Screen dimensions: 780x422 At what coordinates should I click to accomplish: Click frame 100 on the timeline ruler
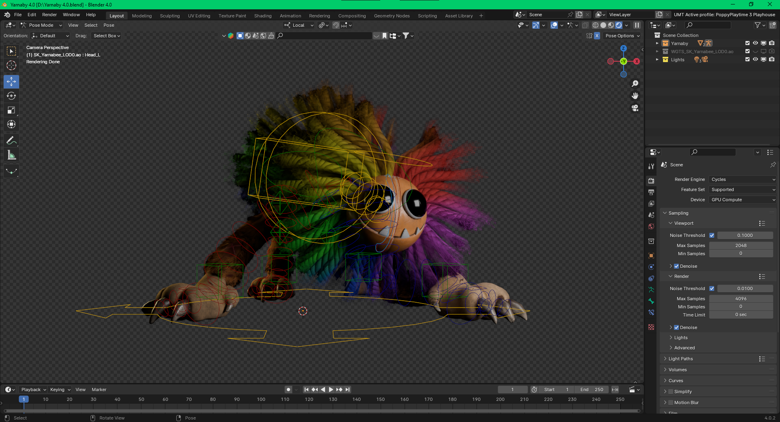click(261, 399)
